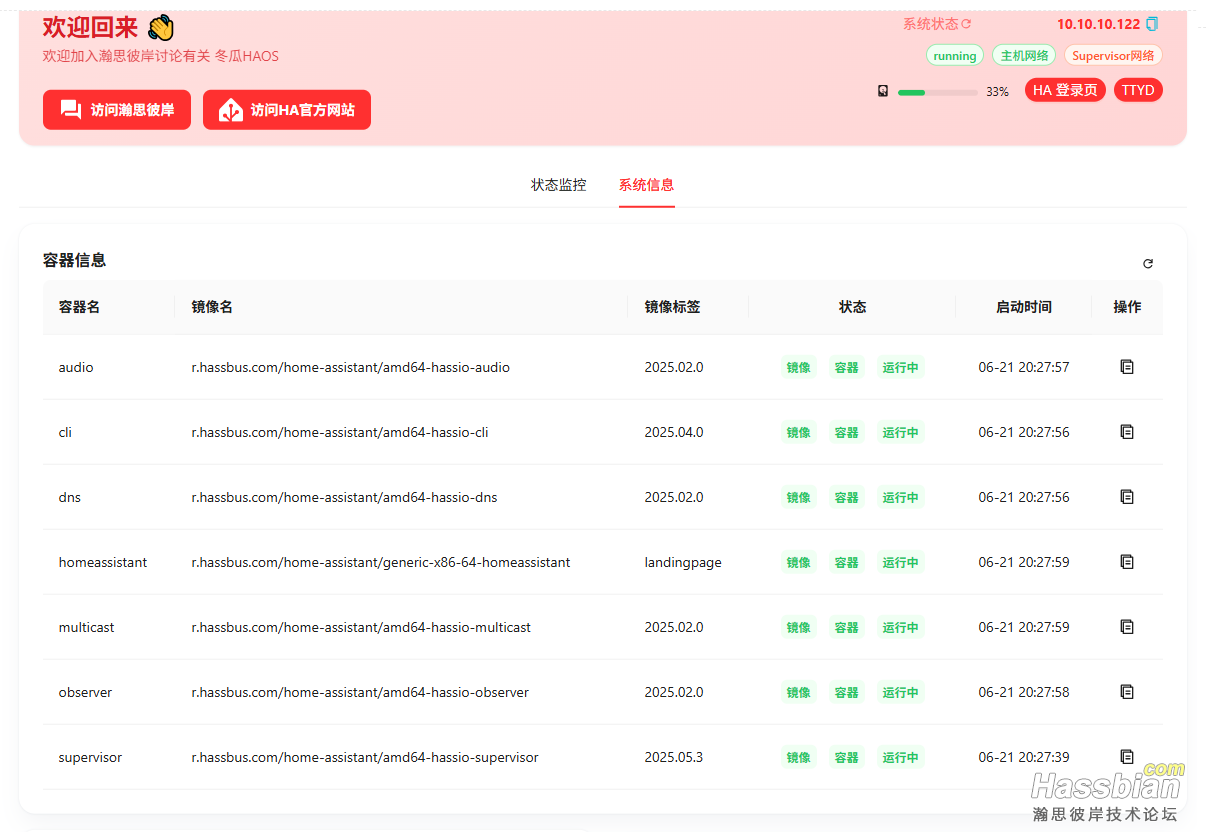
Task: Launch the TTYD terminal button
Action: tap(1138, 90)
